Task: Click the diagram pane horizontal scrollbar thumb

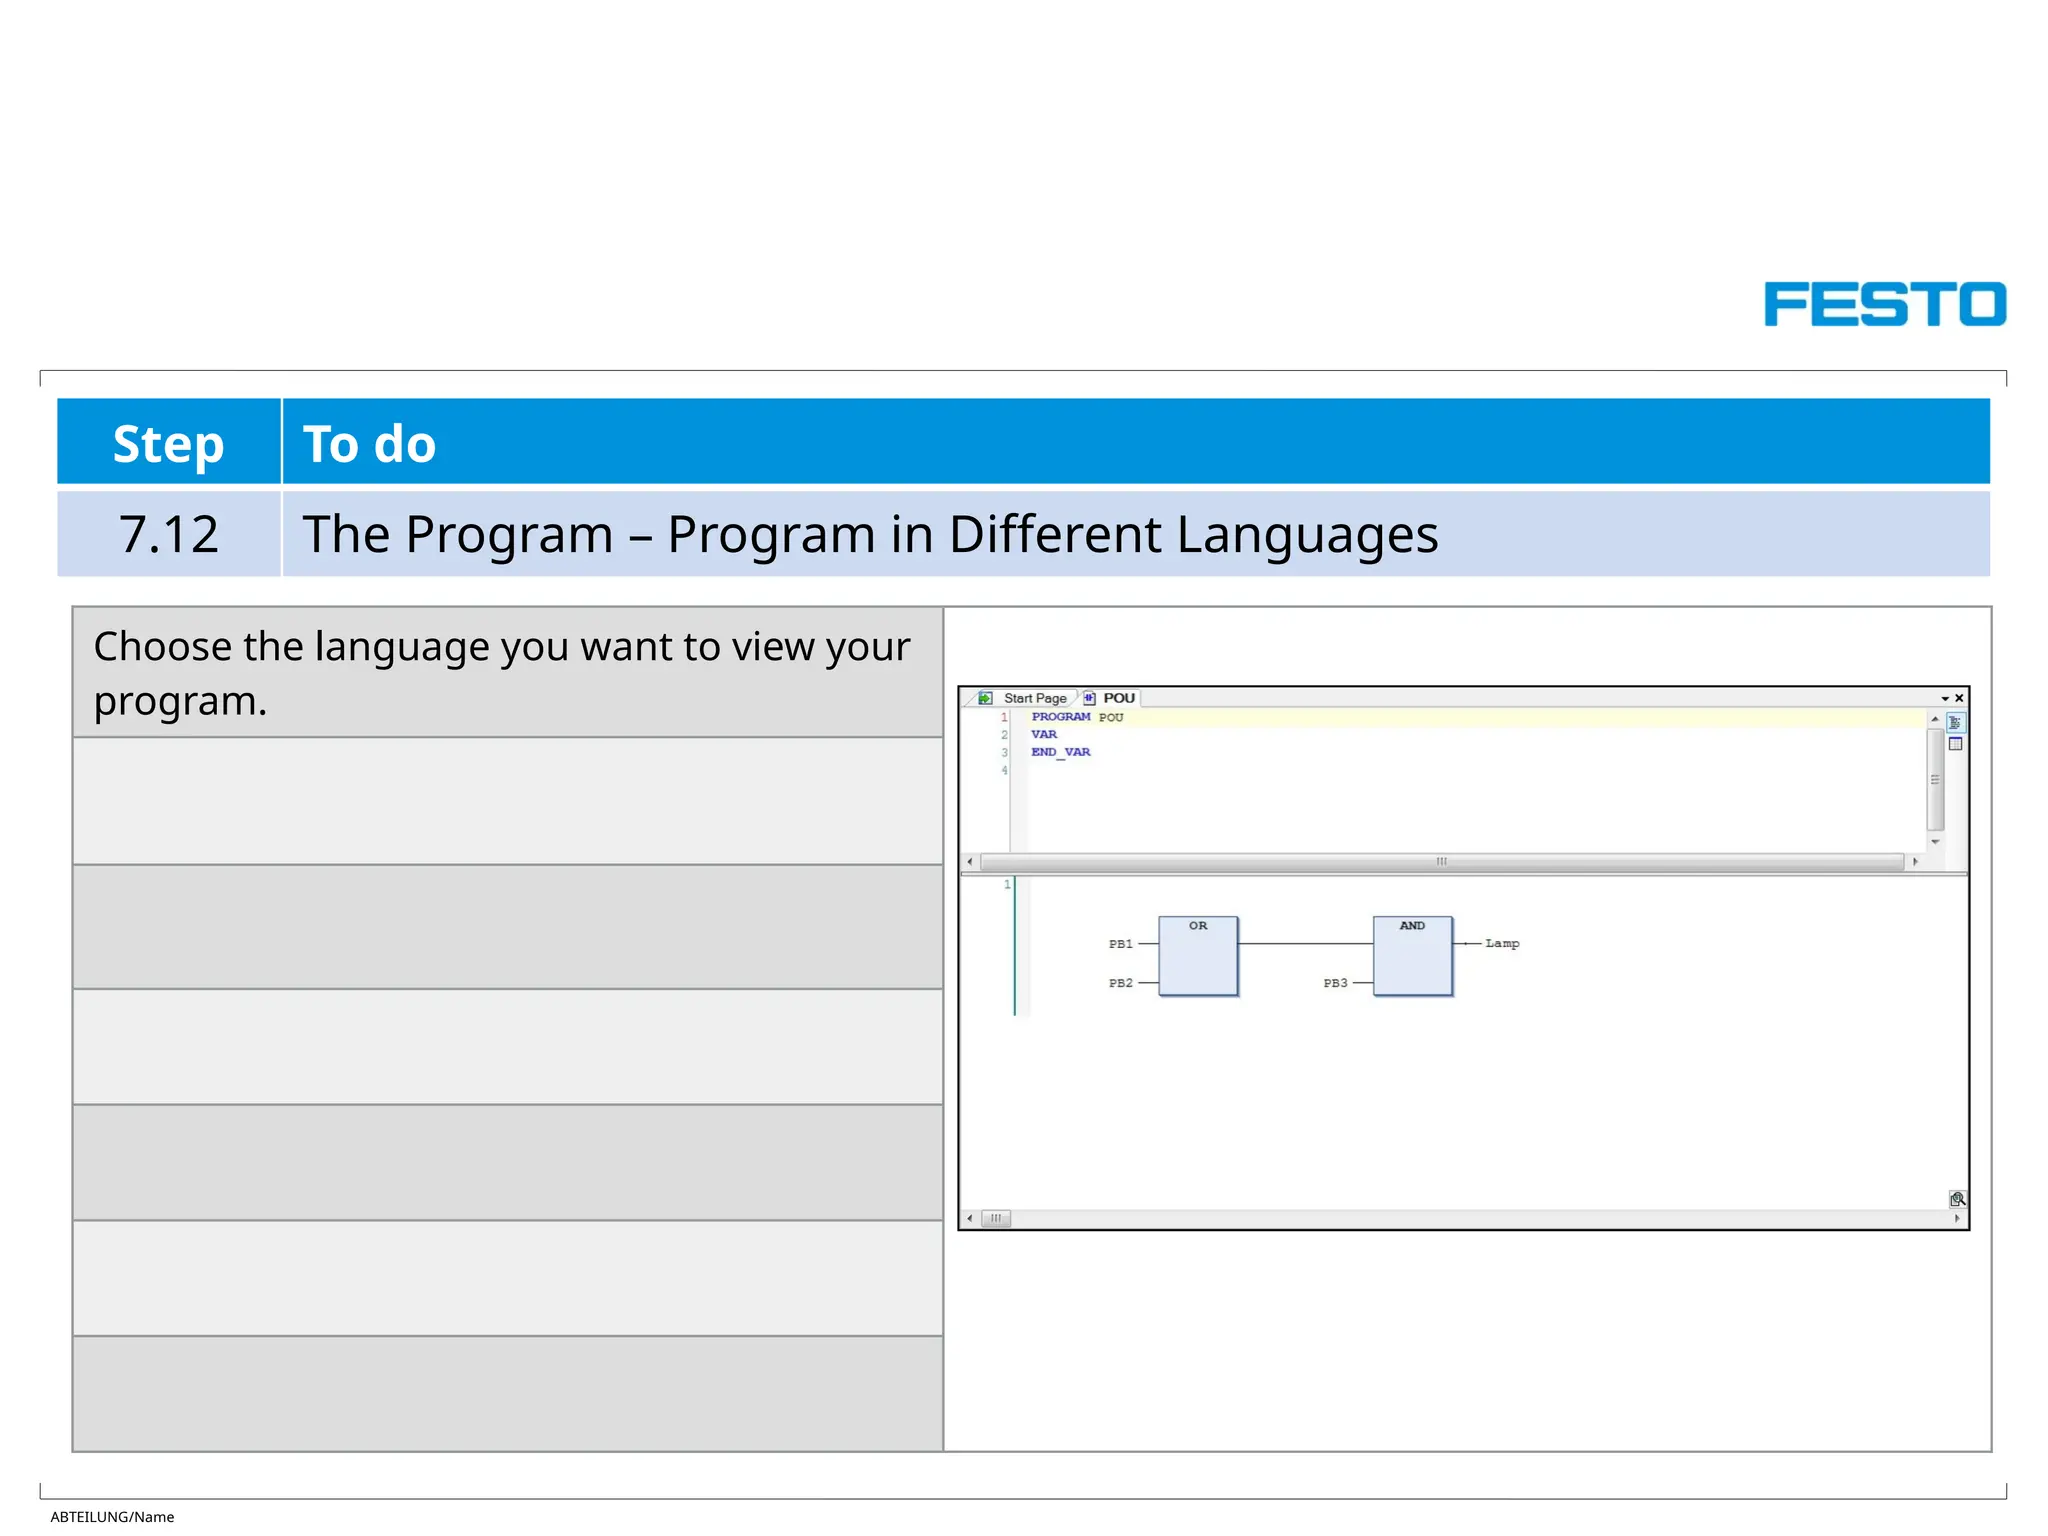Action: click(996, 1218)
